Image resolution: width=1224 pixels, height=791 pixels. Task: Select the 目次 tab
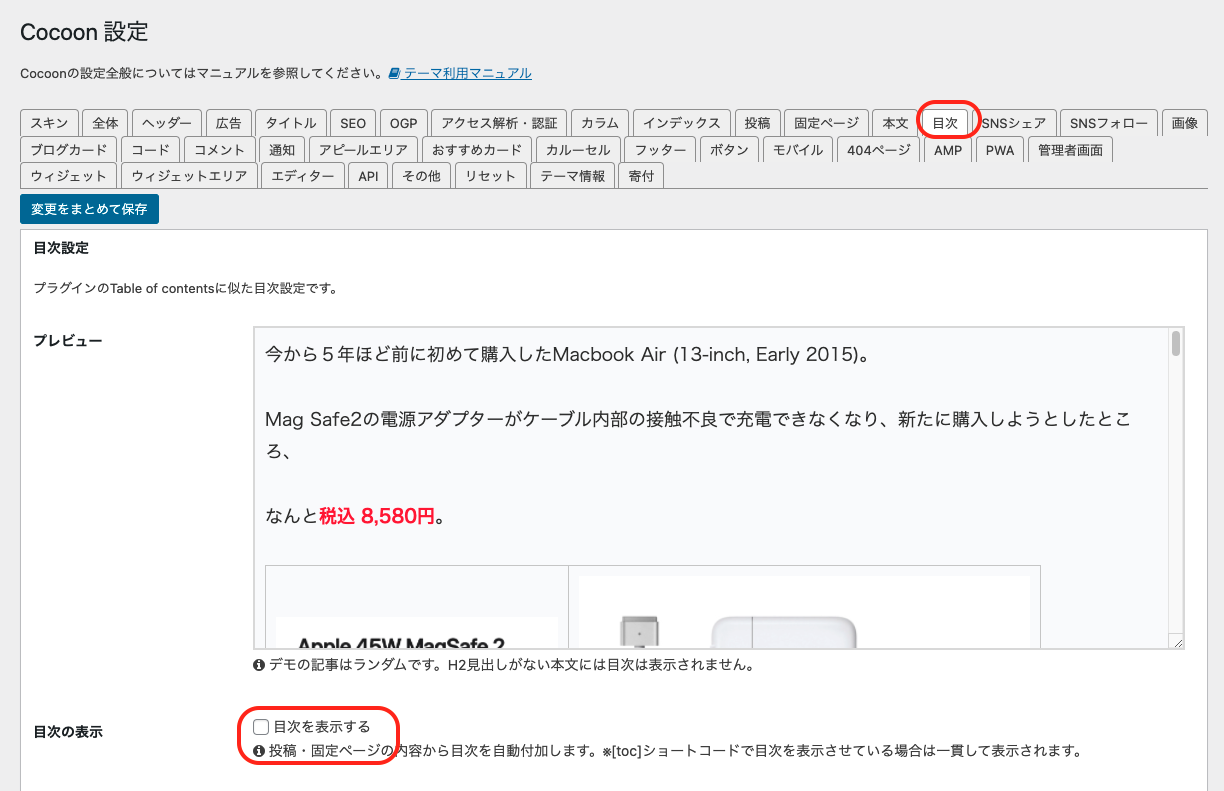coord(945,123)
